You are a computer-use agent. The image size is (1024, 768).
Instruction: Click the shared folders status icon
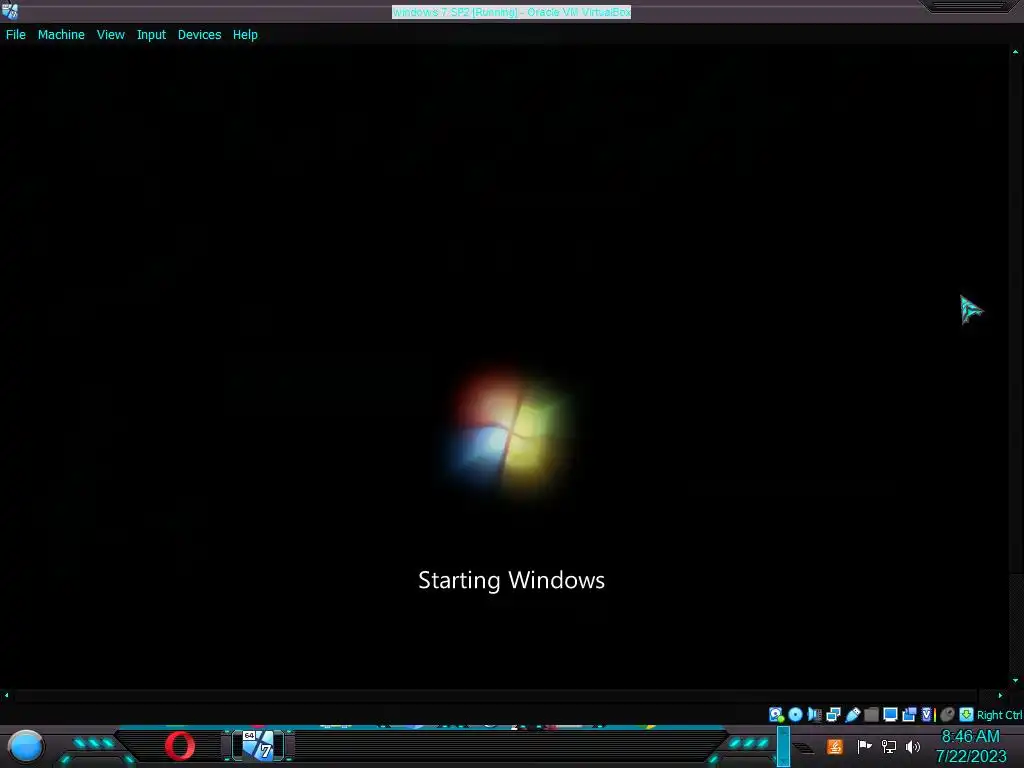pyautogui.click(x=871, y=714)
